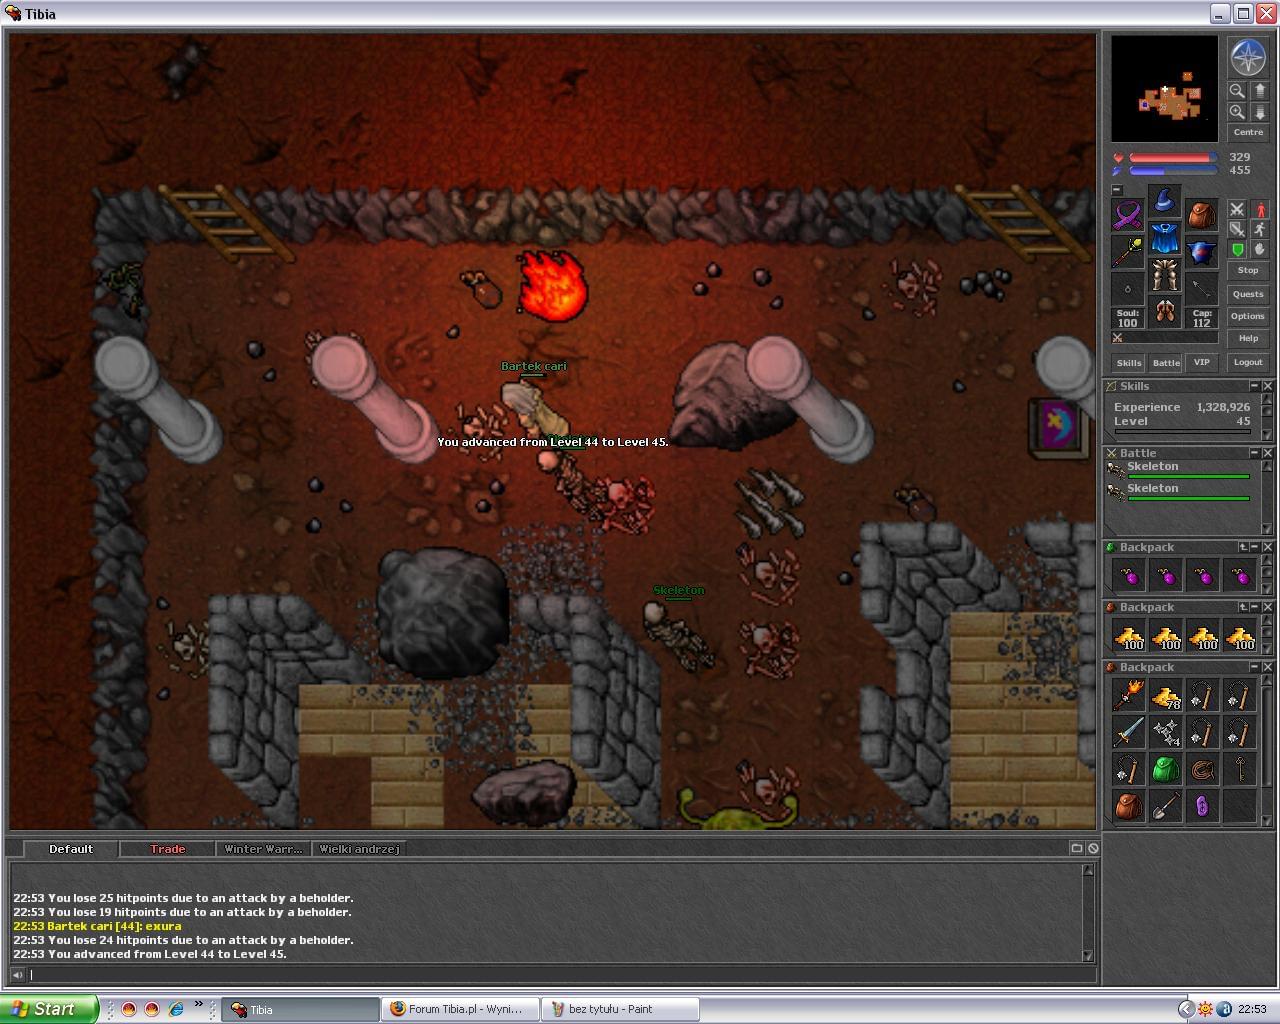This screenshot has width=1280, height=1024.
Task: Pick the torch in the backpack
Action: 1128,695
